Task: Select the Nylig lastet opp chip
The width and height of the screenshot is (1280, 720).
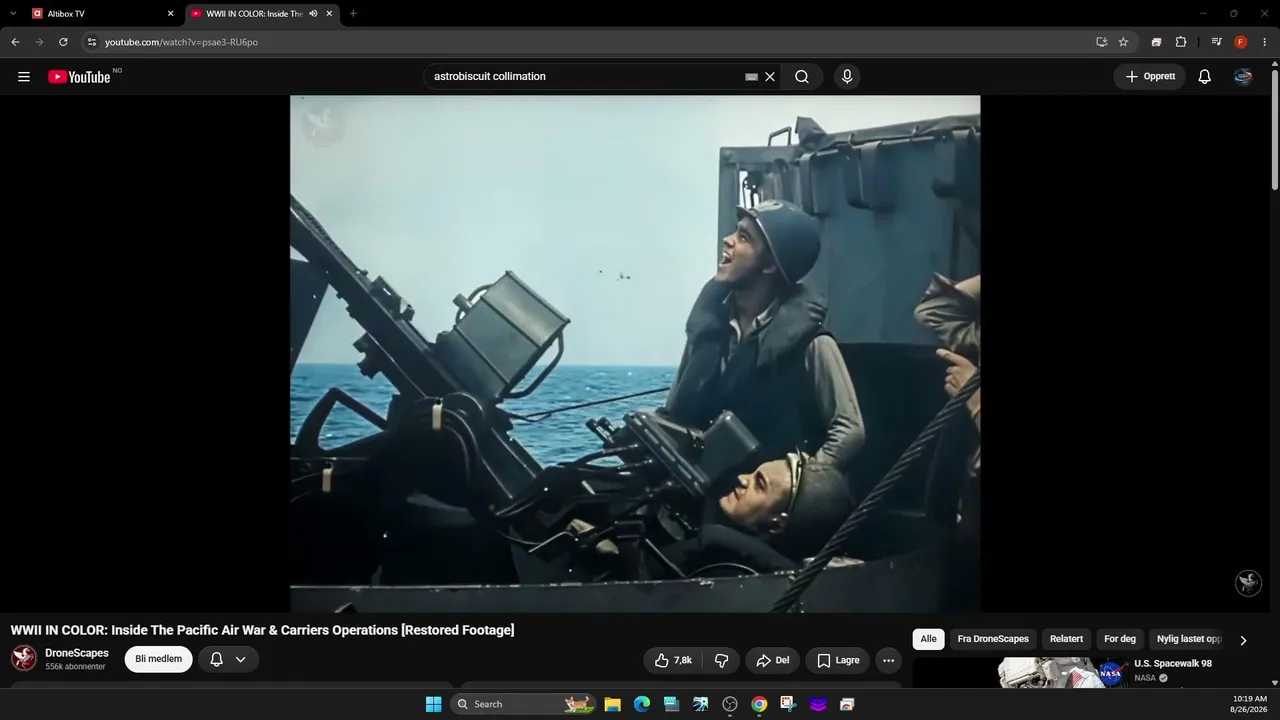Action: click(1189, 639)
